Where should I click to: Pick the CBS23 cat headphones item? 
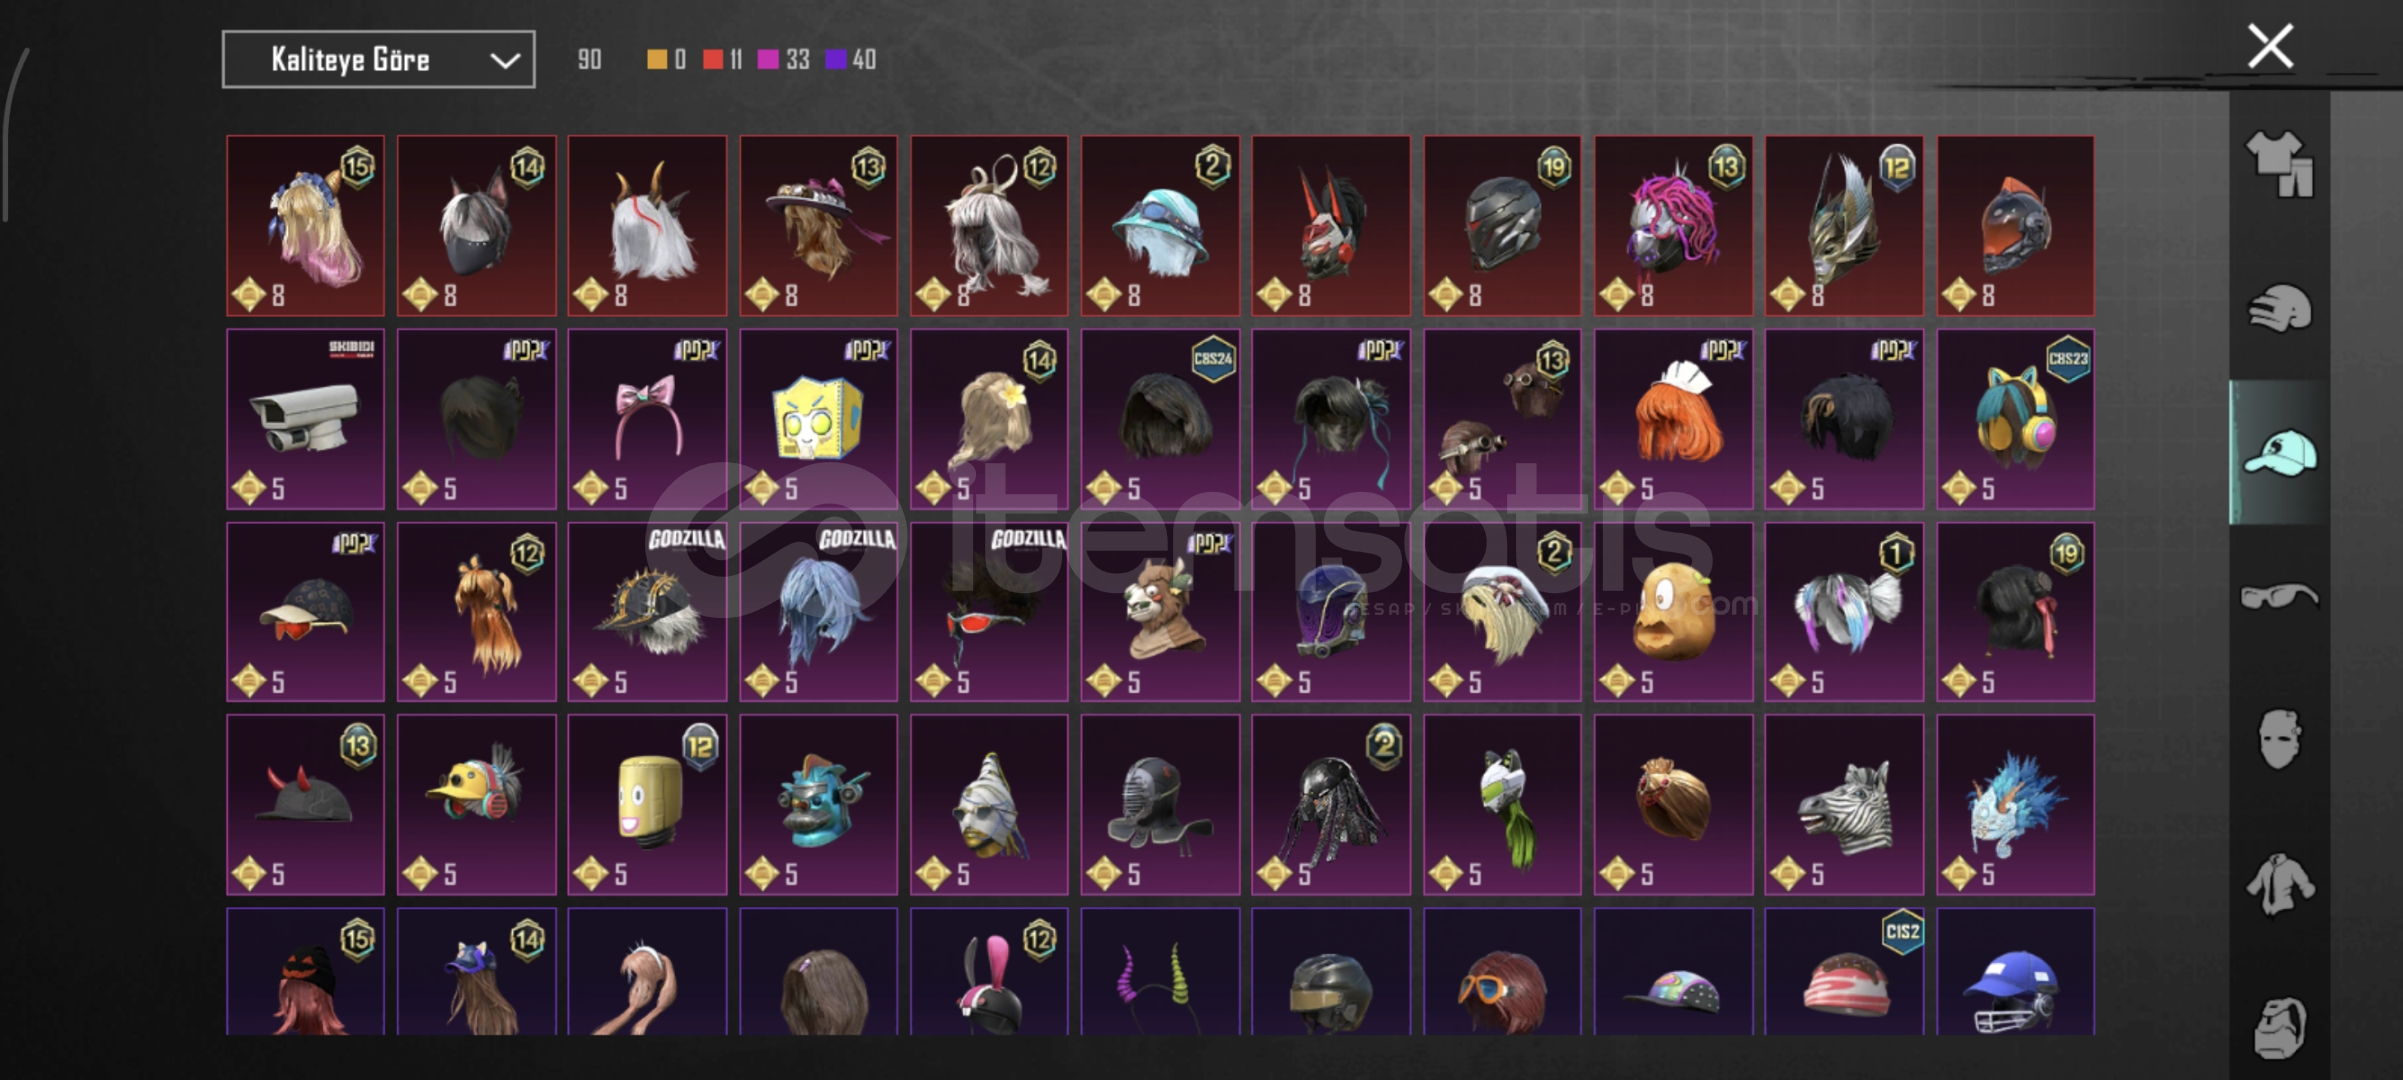pos(2015,419)
